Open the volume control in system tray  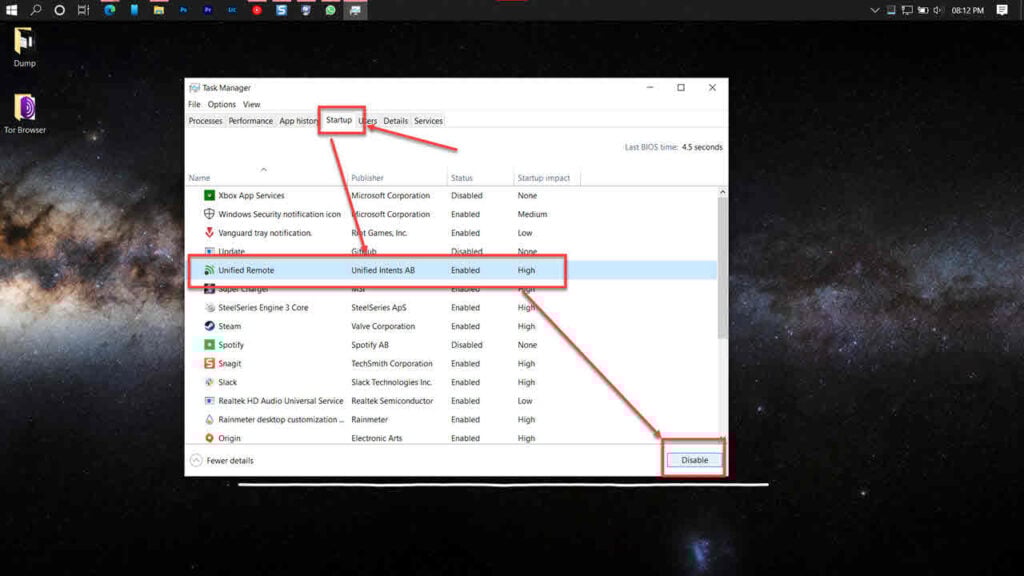(938, 10)
